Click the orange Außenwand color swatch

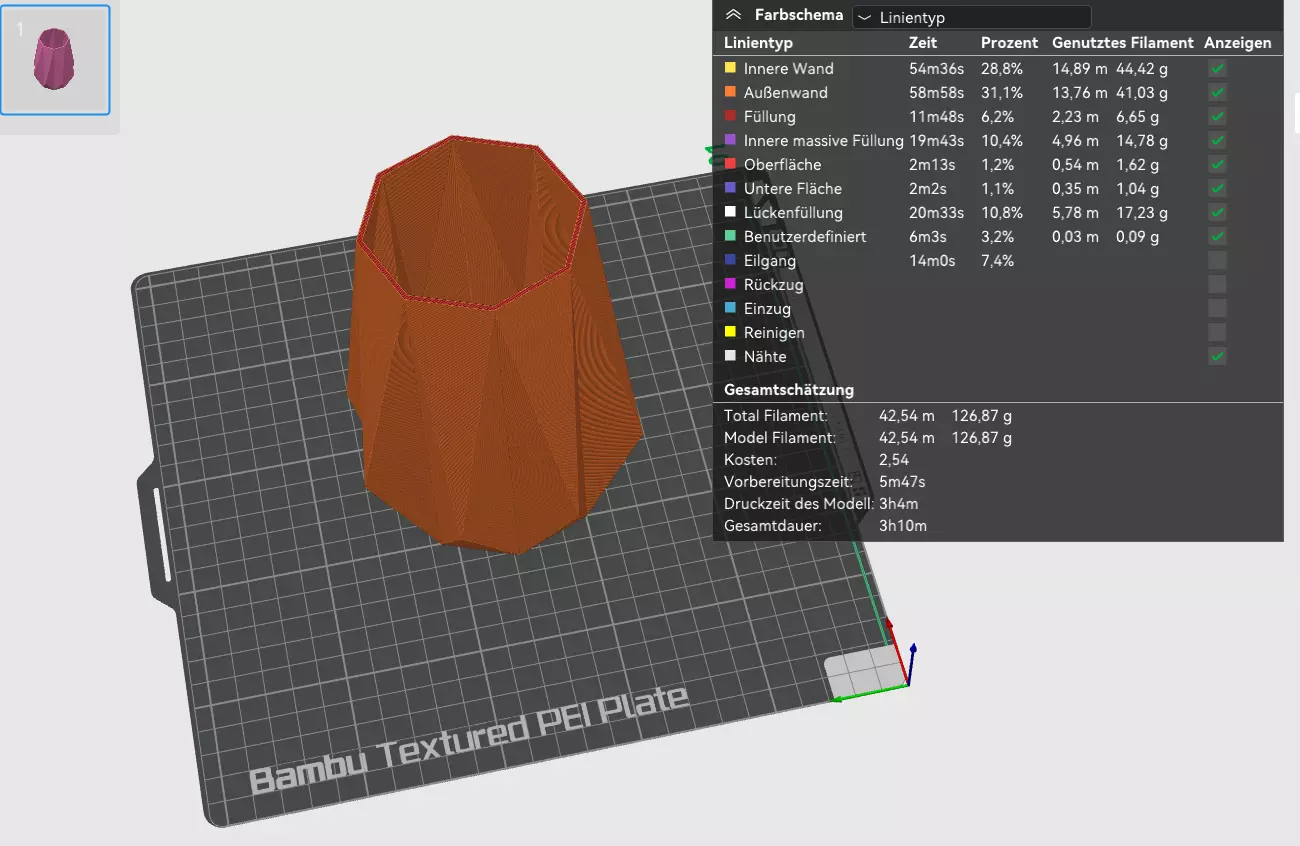tap(730, 92)
